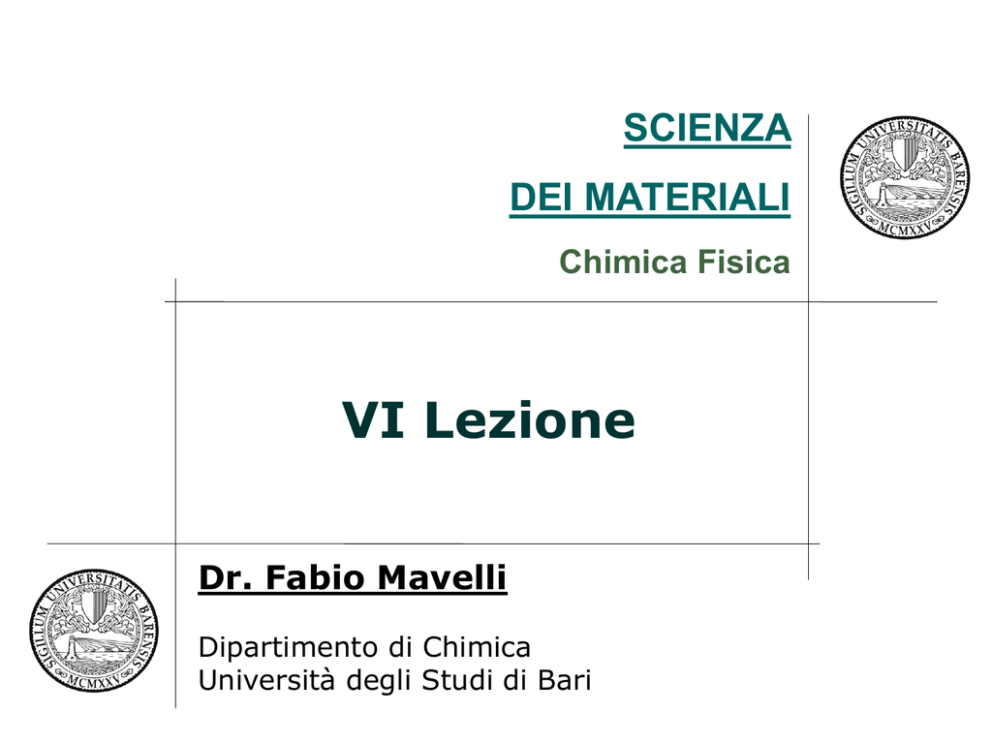Click the shield inside the top-right seal

(905, 152)
